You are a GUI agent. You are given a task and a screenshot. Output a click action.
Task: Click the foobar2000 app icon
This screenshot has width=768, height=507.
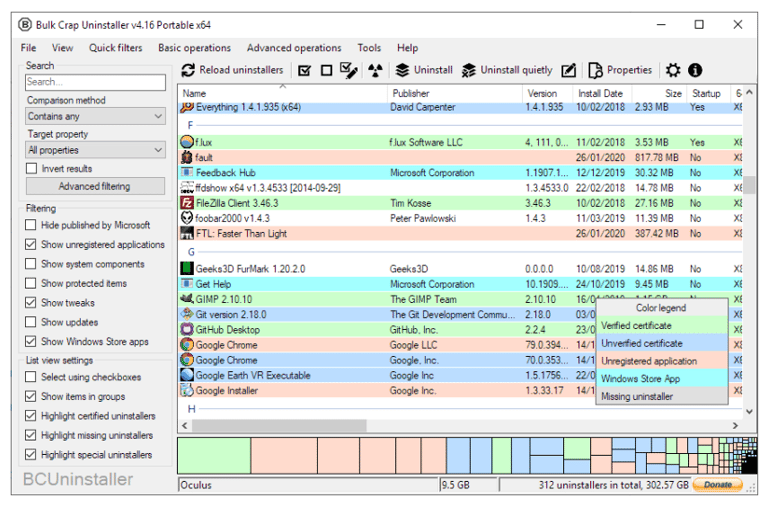(187, 218)
